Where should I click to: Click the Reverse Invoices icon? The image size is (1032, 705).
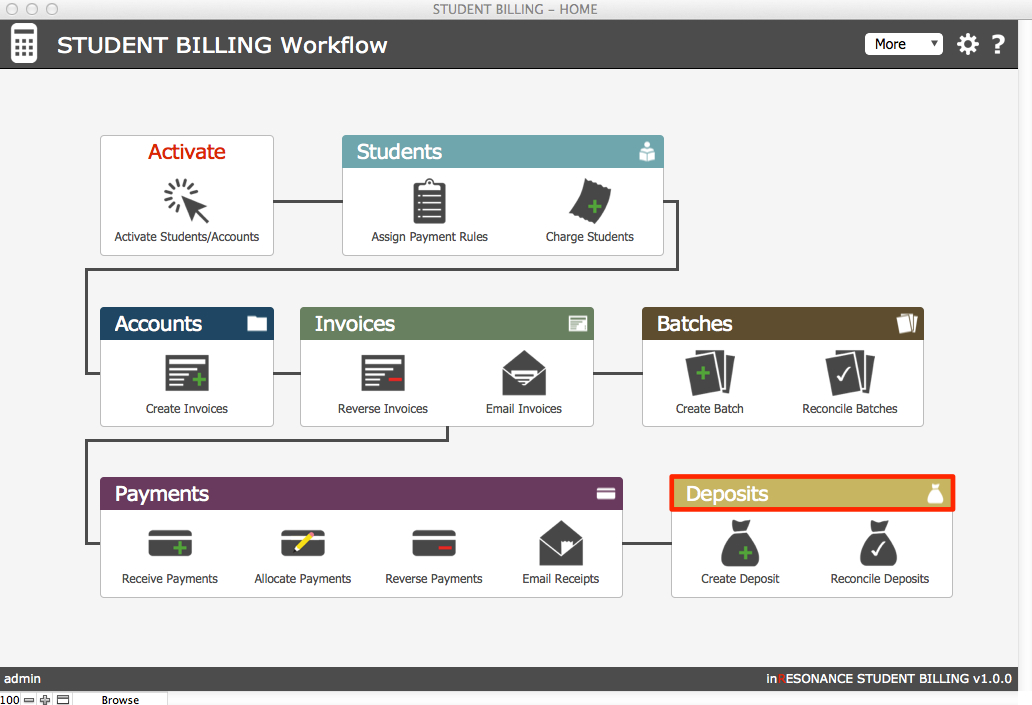pos(382,373)
